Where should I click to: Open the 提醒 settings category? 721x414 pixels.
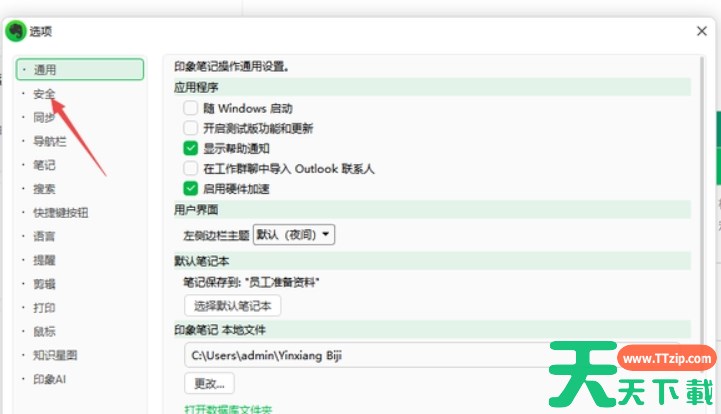[44, 260]
